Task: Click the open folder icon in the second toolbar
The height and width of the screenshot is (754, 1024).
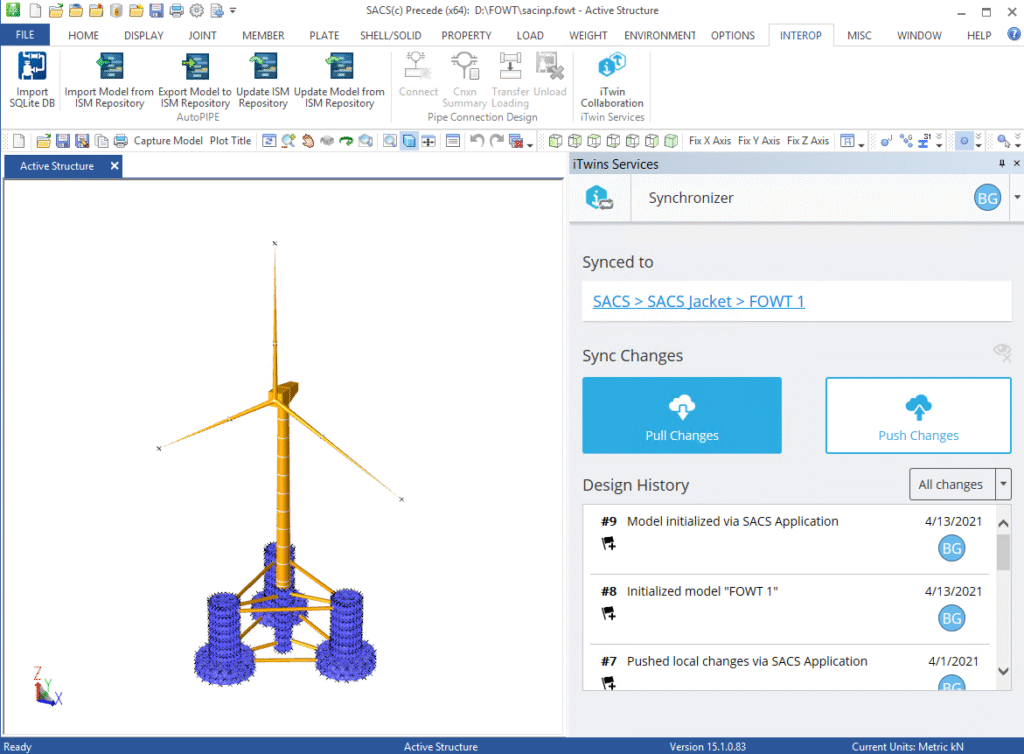Action: click(x=44, y=141)
